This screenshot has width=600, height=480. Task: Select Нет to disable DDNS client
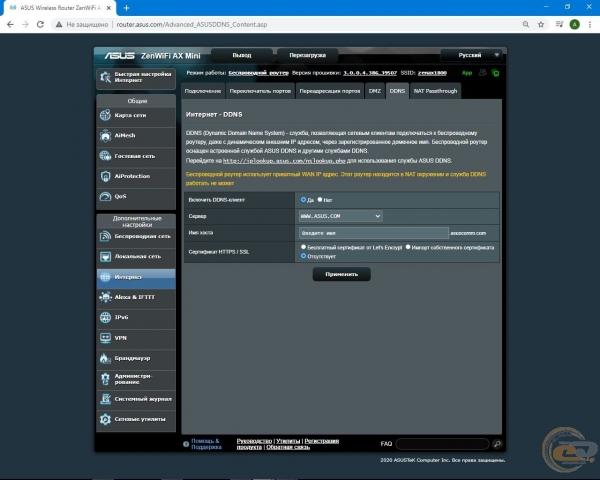pyautogui.click(x=320, y=199)
